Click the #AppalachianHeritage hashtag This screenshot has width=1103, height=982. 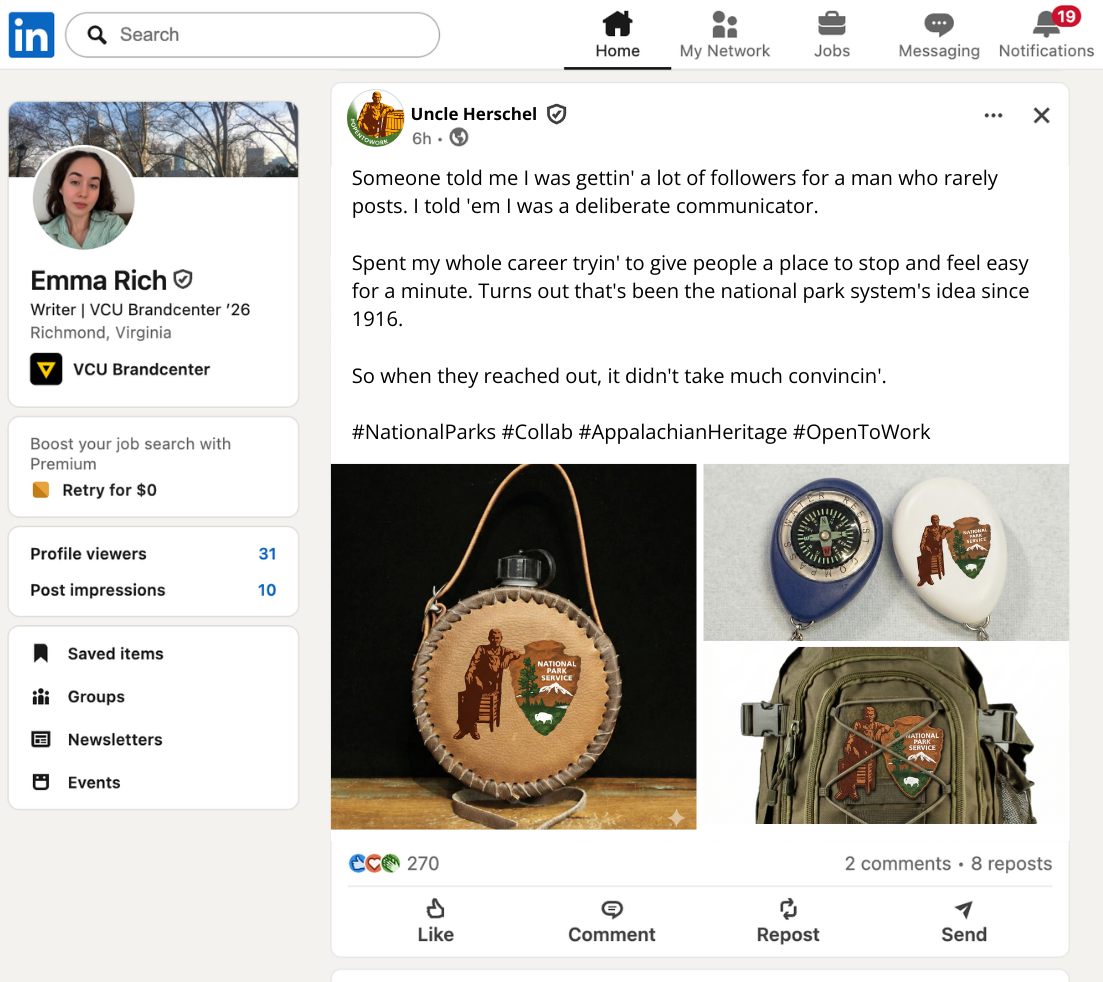pos(682,432)
